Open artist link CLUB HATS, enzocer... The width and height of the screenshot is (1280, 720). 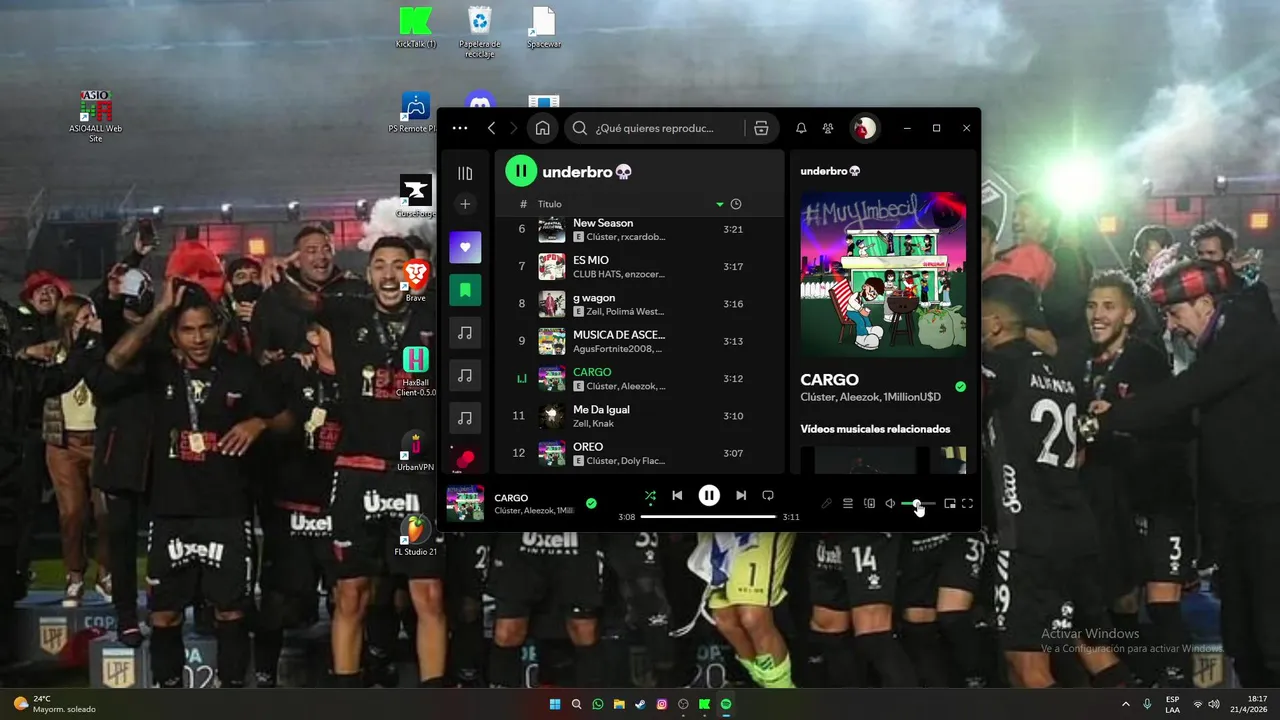click(x=619, y=274)
